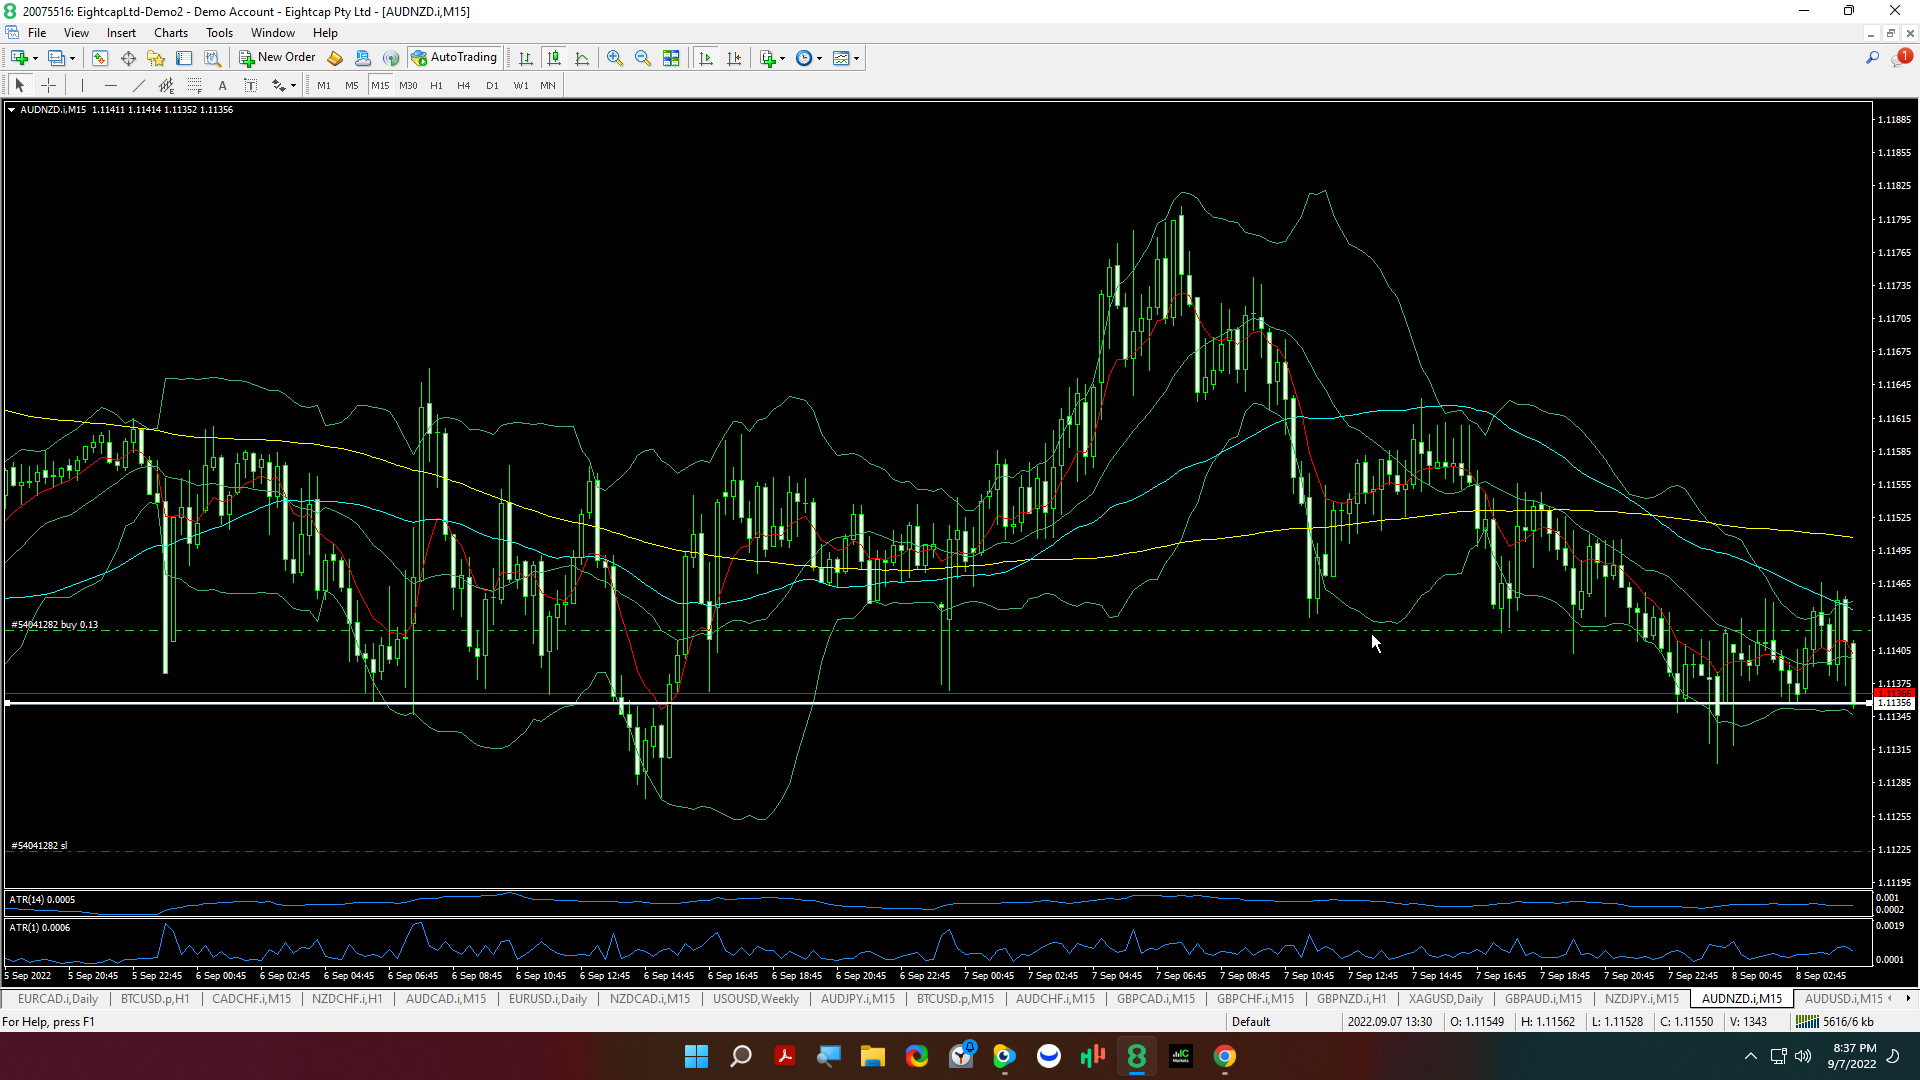Viewport: 1920px width, 1080px height.
Task: Zoom in on the chart
Action: (x=615, y=58)
